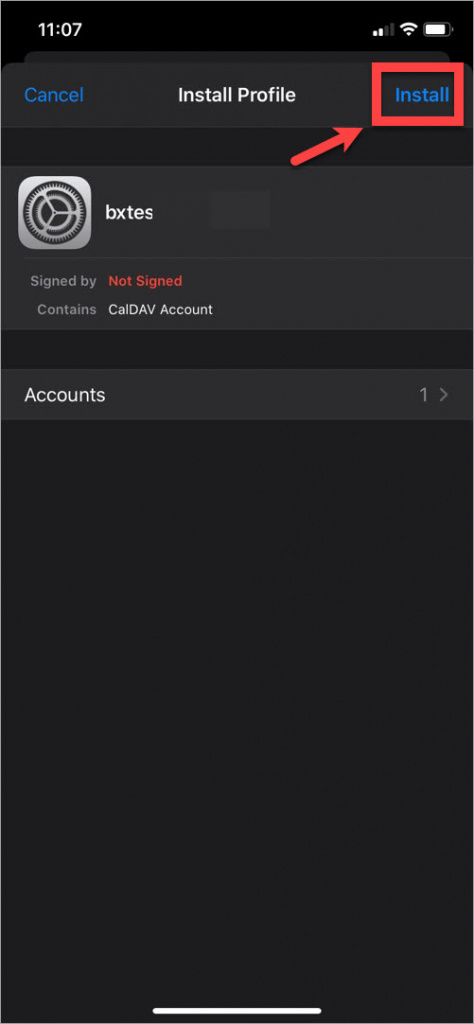This screenshot has height=1024, width=474.
Task: Tap the account count number 1
Action: [x=424, y=394]
